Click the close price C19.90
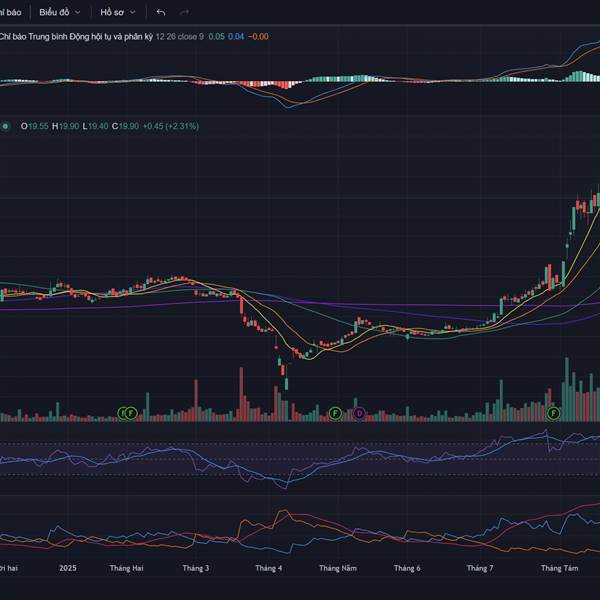 pos(125,126)
